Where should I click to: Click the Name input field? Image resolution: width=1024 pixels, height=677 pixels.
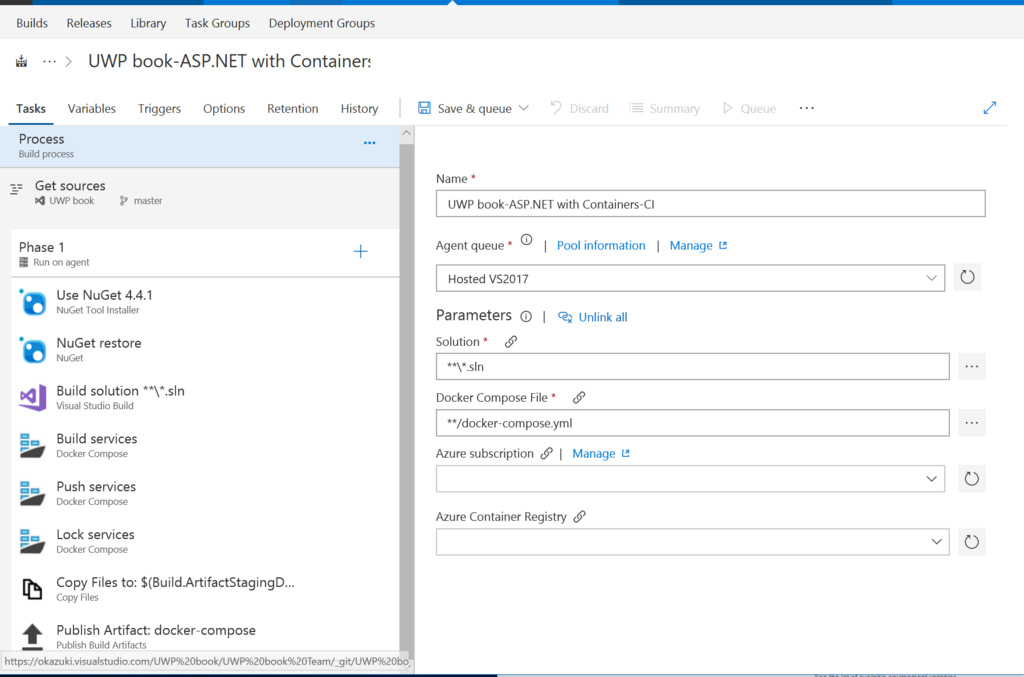710,204
